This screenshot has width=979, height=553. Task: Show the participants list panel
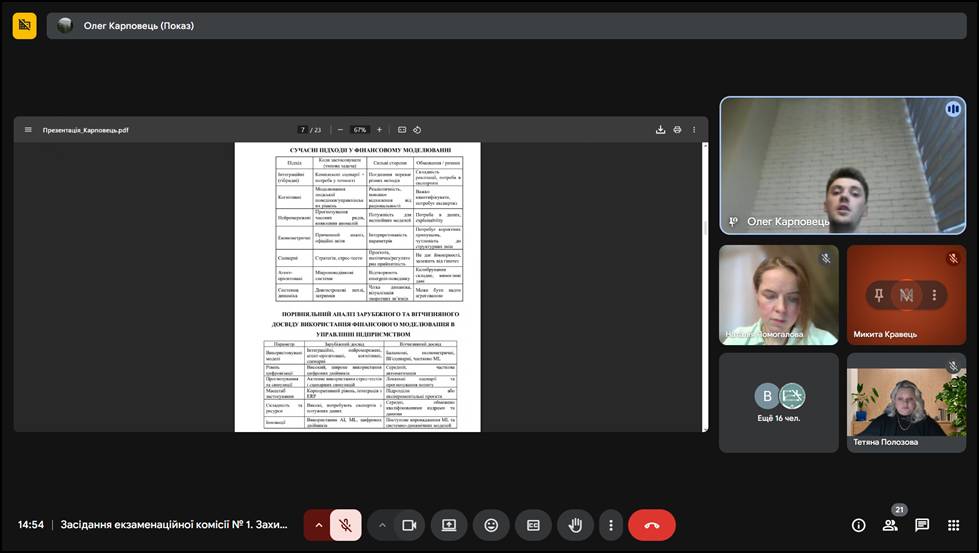[889, 525]
